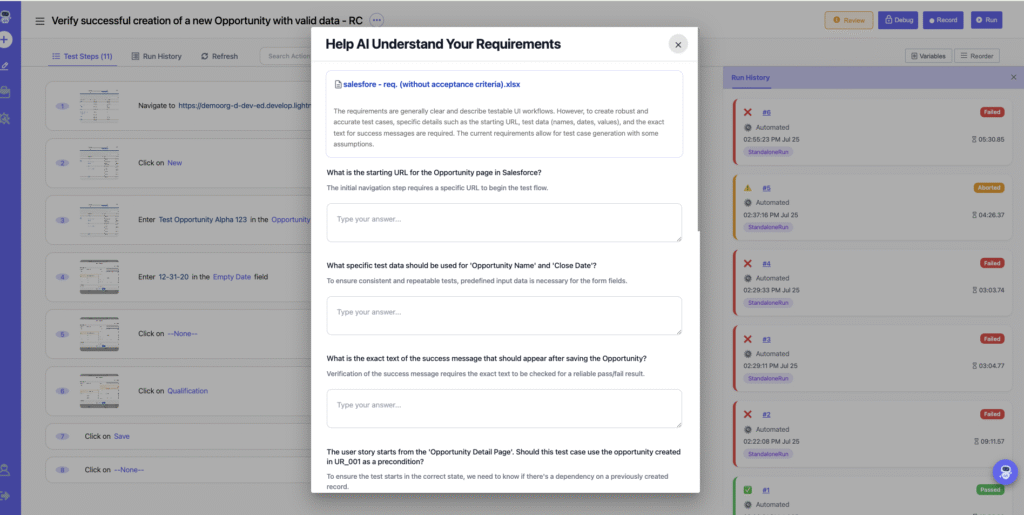Open the briefcase icon in left sidebar
This screenshot has width=1024, height=515.
pyautogui.click(x=6, y=92)
